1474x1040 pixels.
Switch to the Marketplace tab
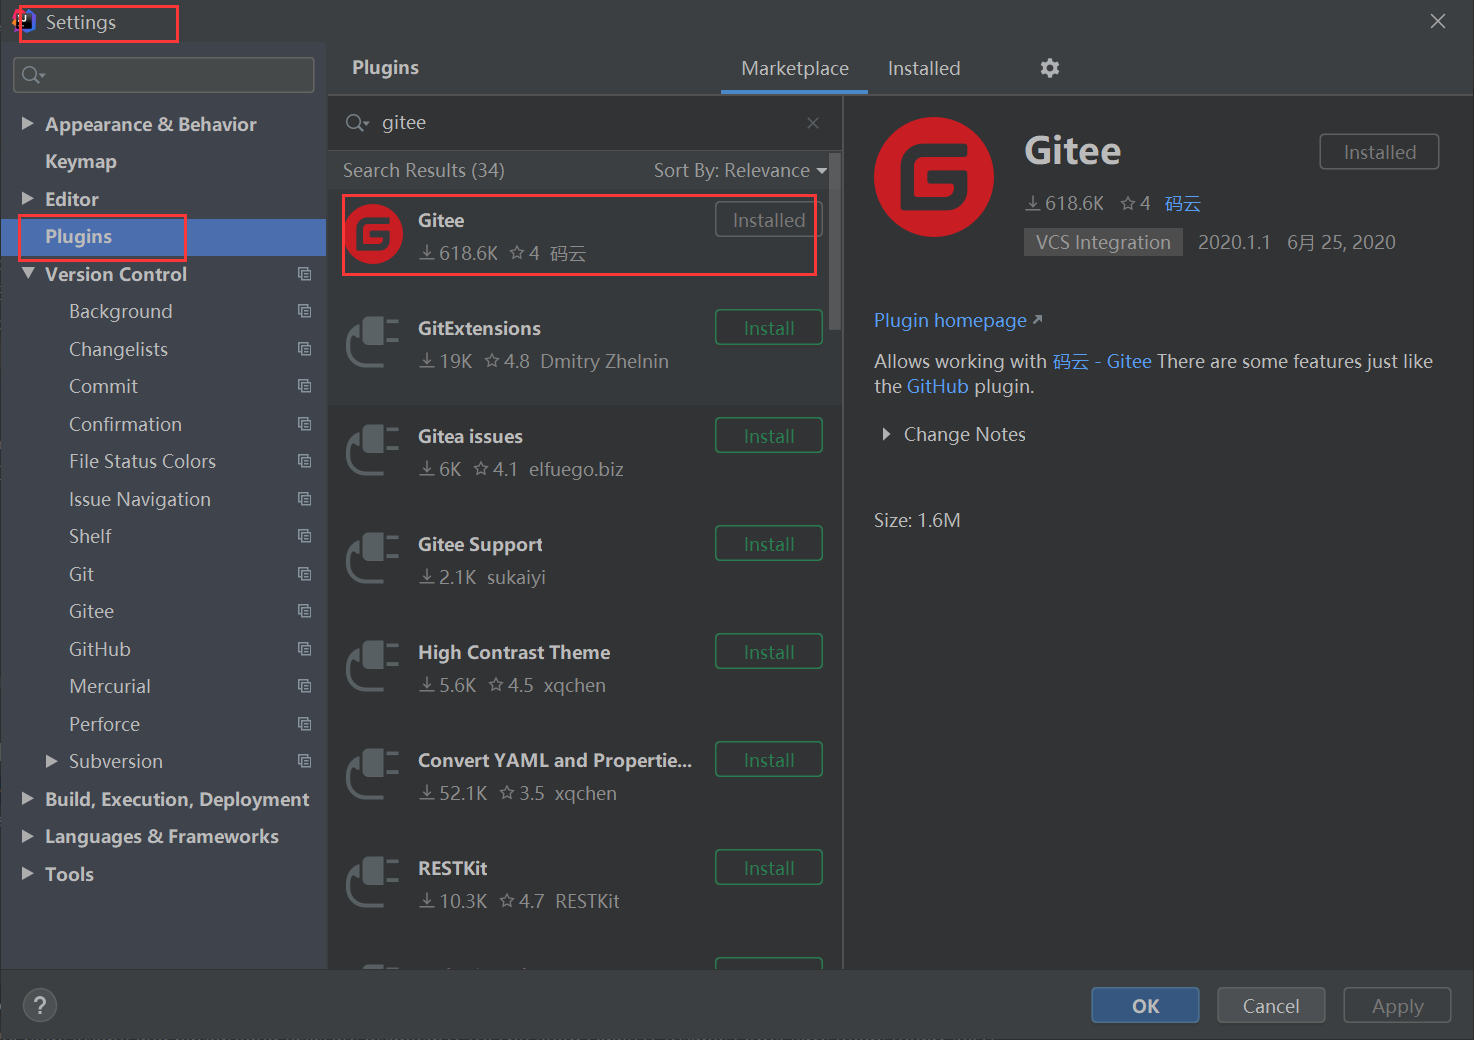pyautogui.click(x=795, y=69)
